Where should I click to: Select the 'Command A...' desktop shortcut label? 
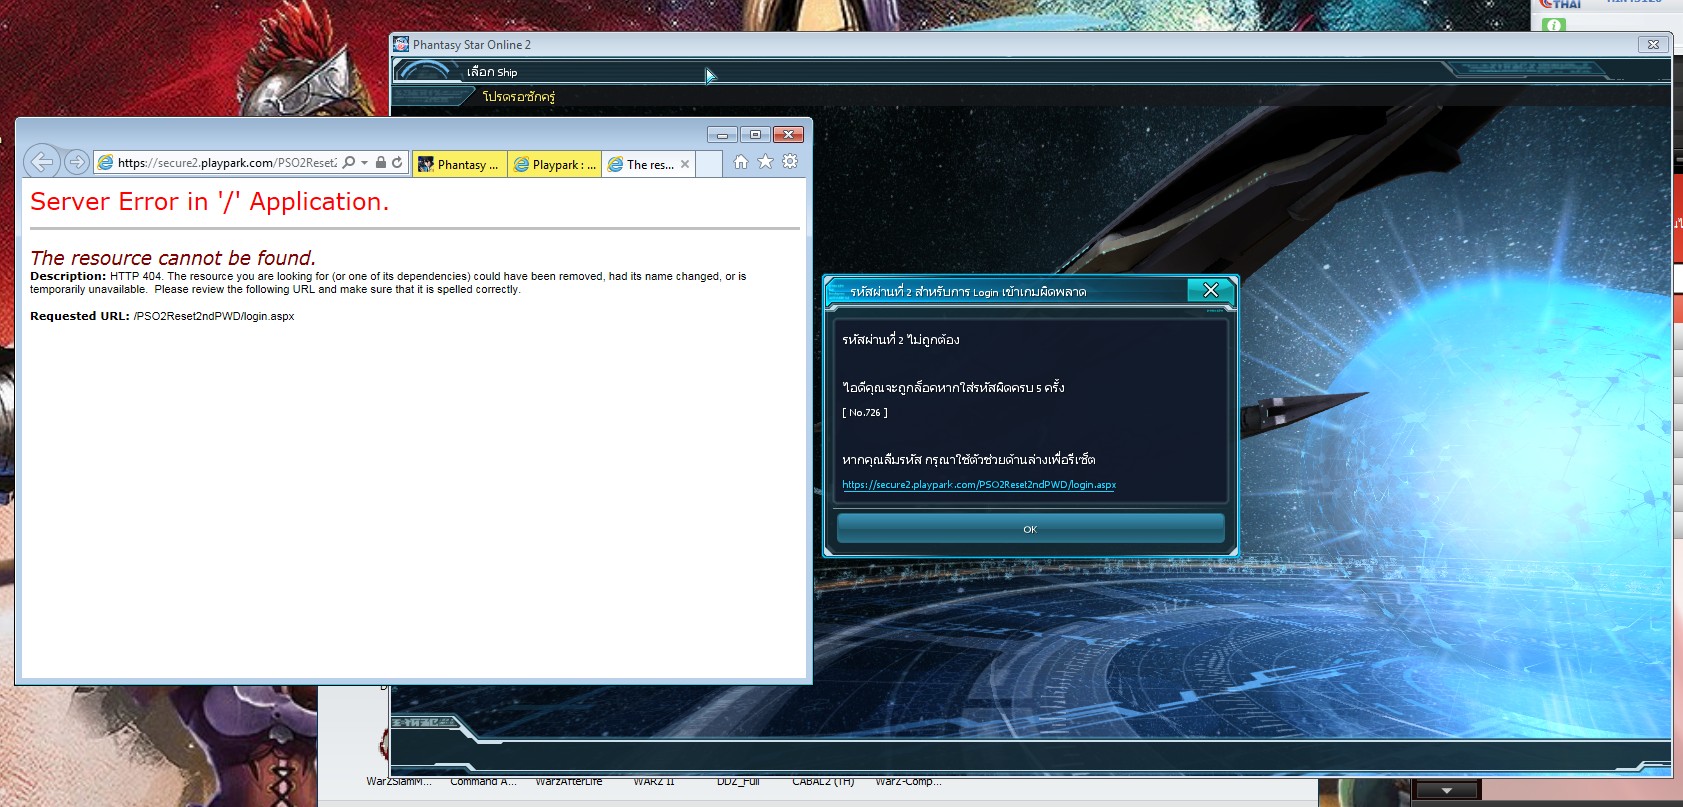click(x=483, y=781)
